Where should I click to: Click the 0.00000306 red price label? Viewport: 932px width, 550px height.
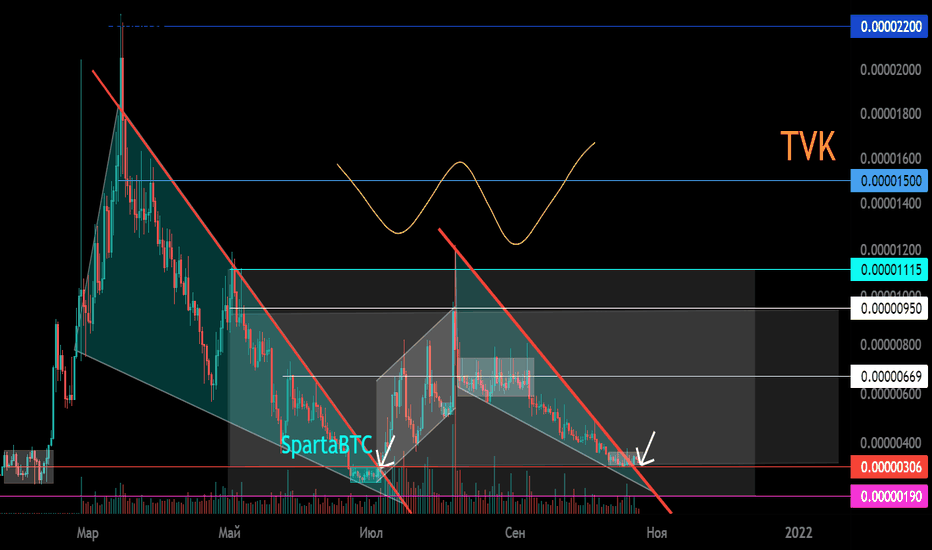[x=889, y=467]
